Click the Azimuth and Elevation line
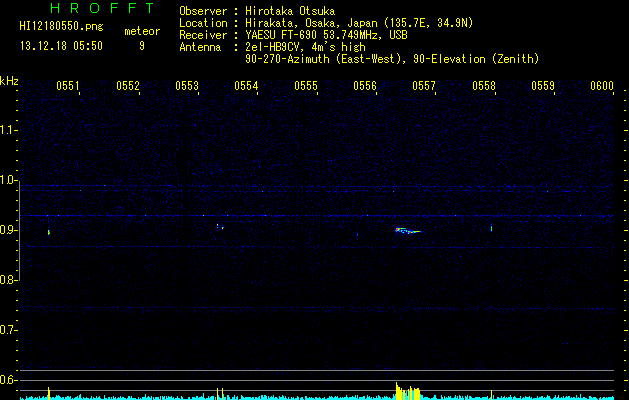Screen dimensions: 629x400 [392, 59]
